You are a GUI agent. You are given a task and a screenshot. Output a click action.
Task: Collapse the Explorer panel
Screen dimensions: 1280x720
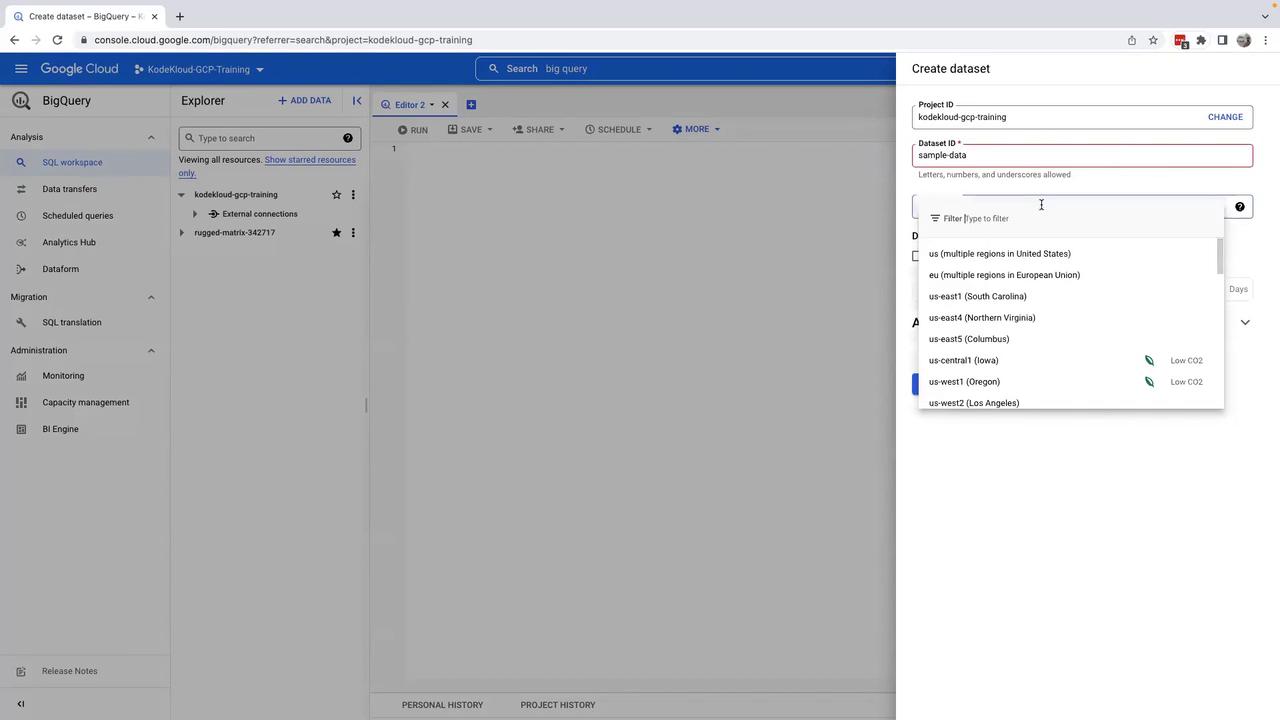pos(357,101)
